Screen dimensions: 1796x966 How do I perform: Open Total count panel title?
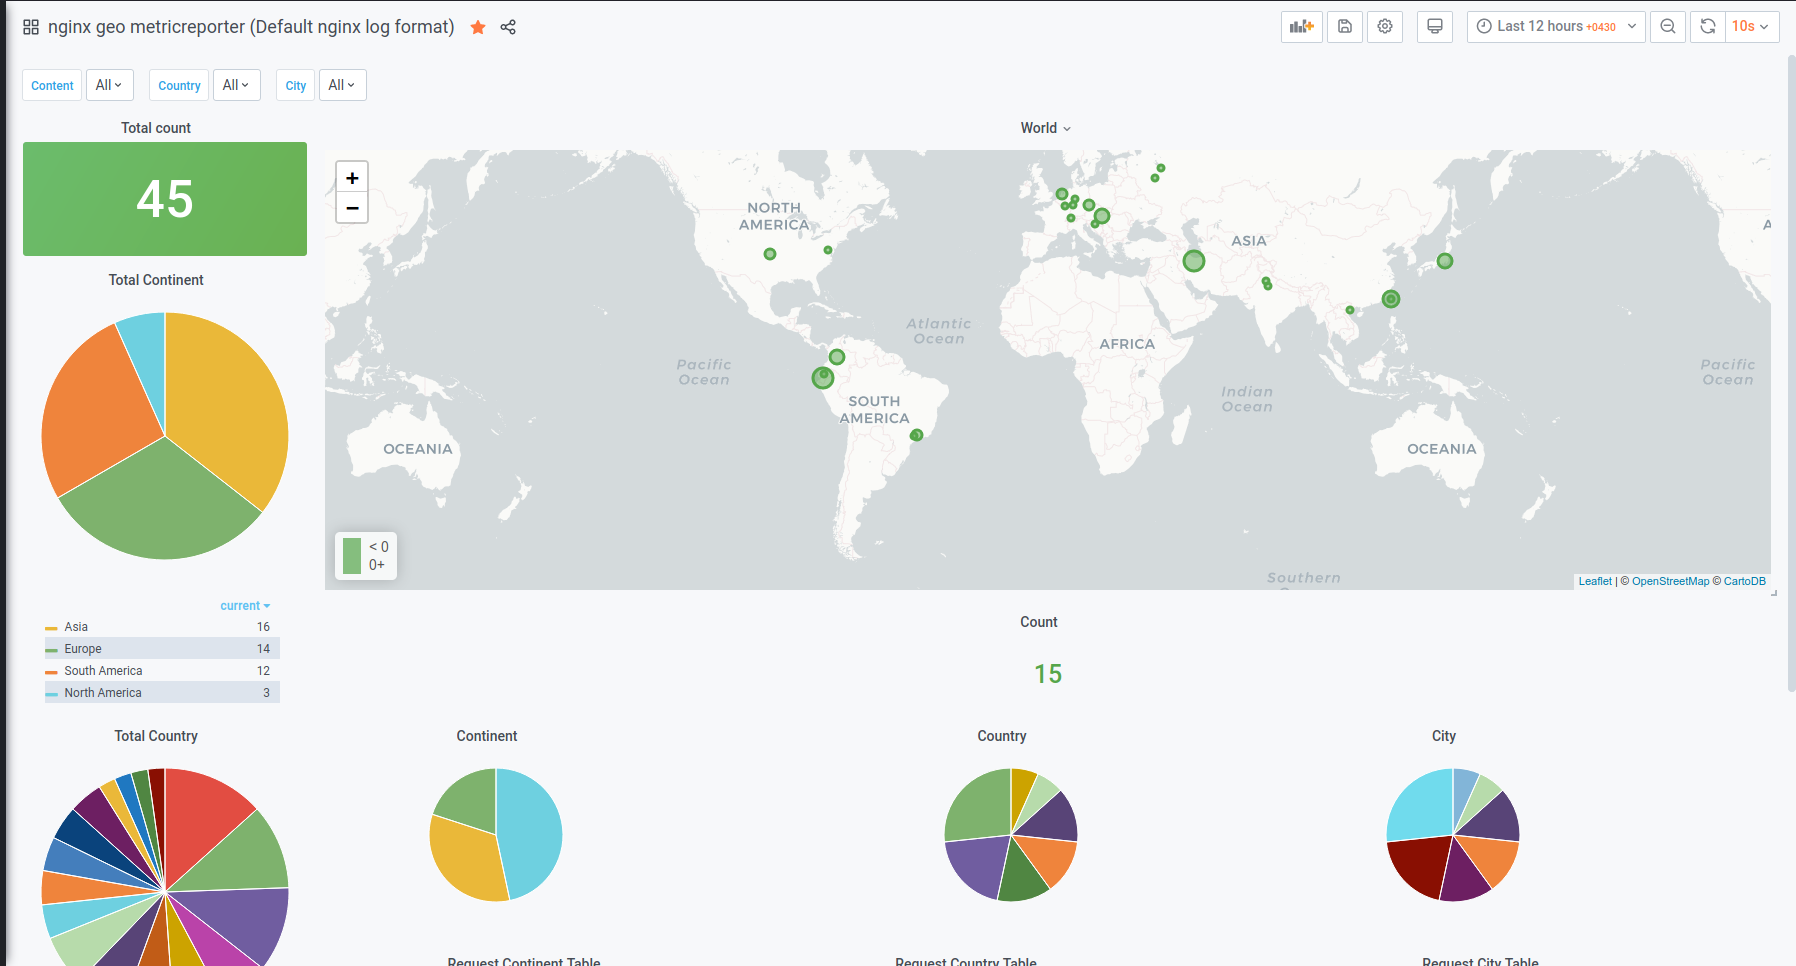pos(156,128)
